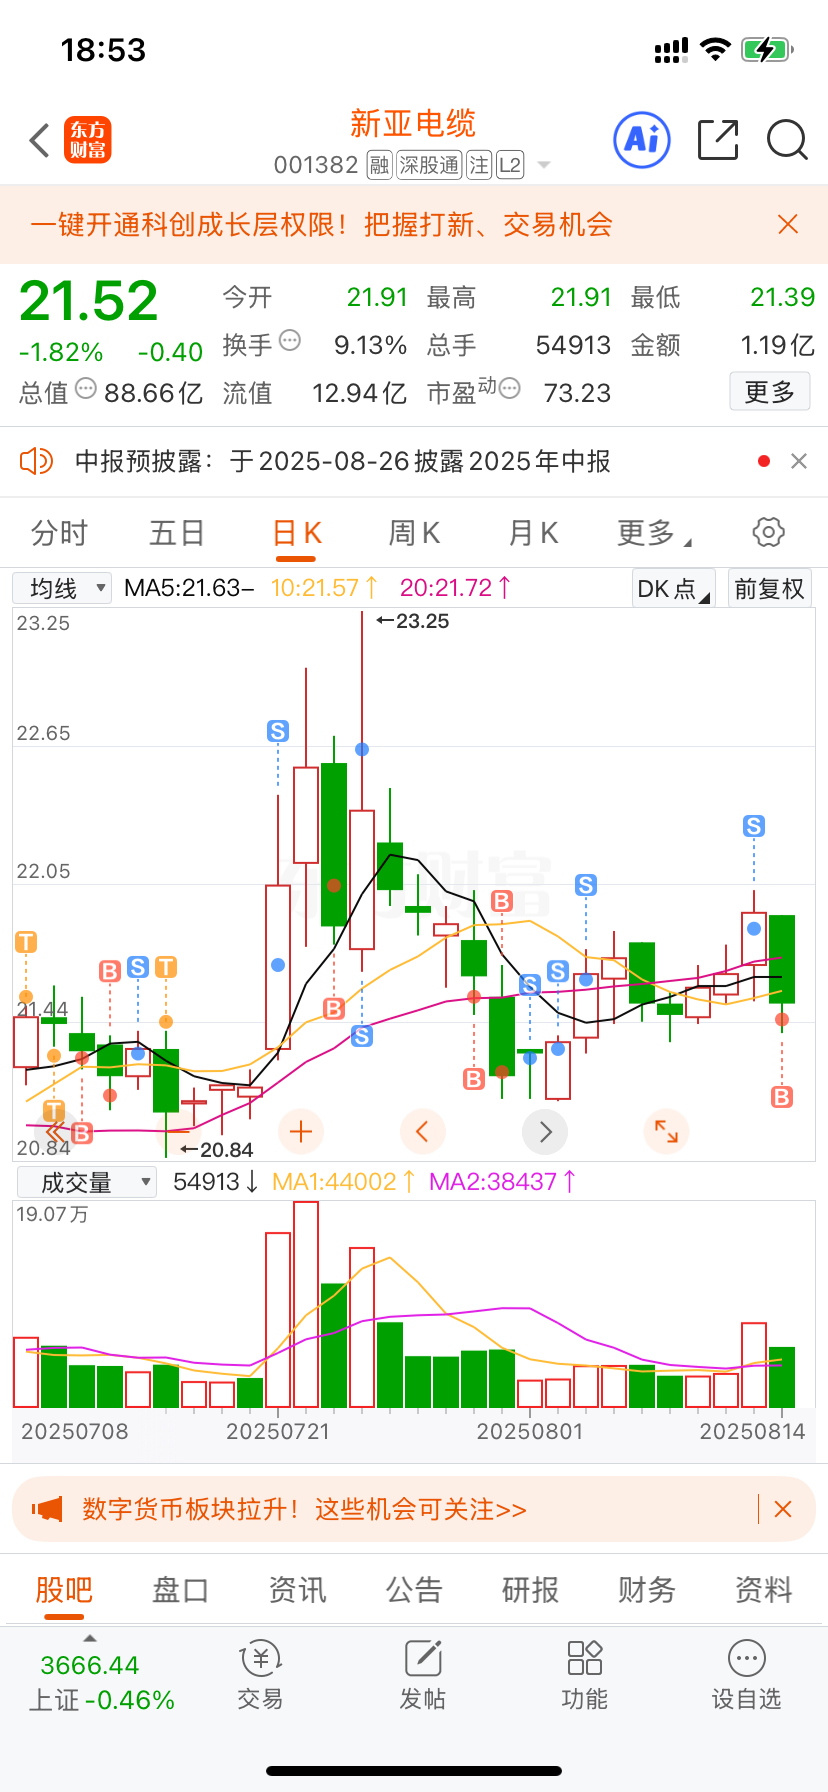This screenshot has width=828, height=1792.
Task: Open the Ai assistant icon
Action: [x=641, y=140]
